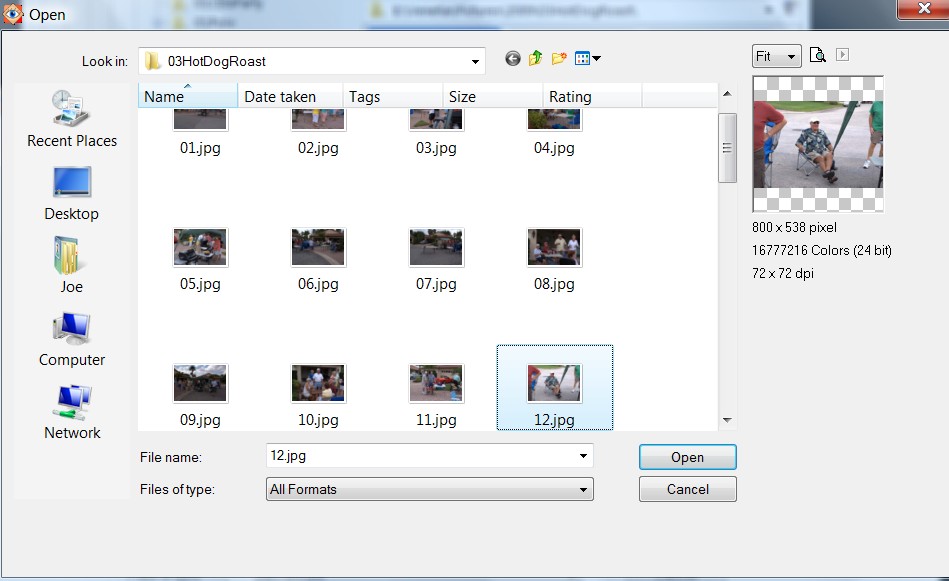The height and width of the screenshot is (581, 949).
Task: Click the Open button
Action: click(688, 457)
